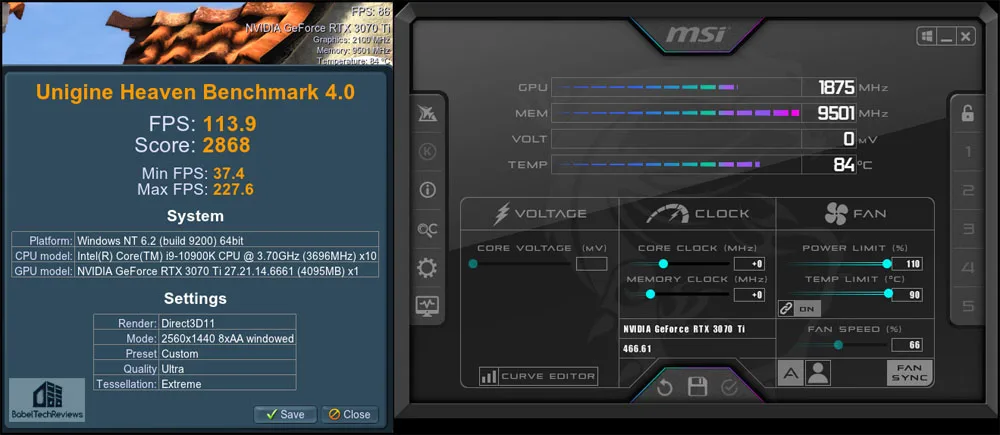
Task: Click the Core Voltage value field
Action: pyautogui.click(x=591, y=263)
